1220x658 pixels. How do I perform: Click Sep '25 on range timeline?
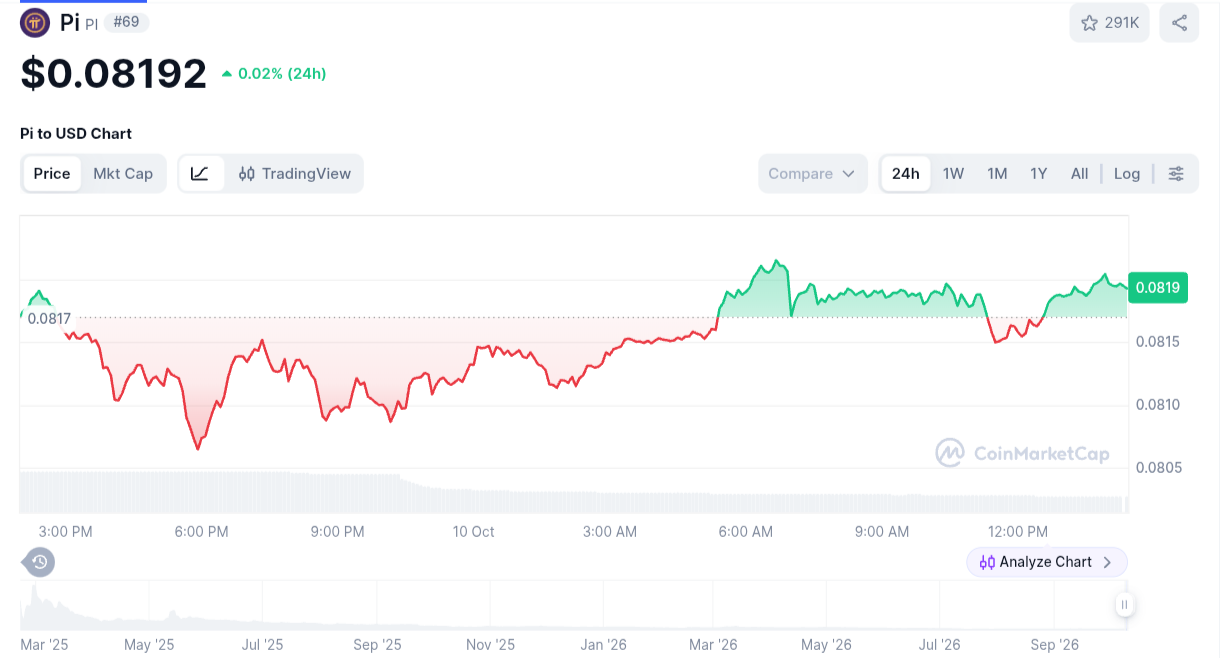[x=379, y=644]
